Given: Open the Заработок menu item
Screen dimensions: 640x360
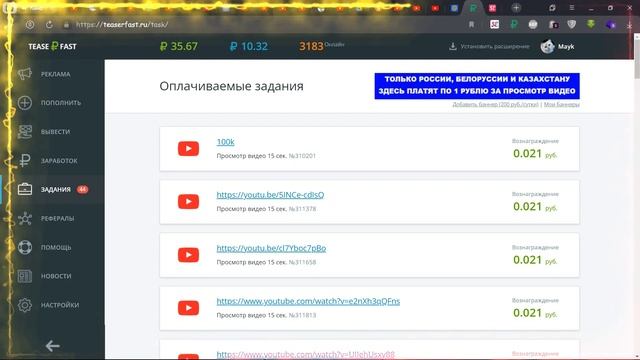Looking at the screenshot, I should [59, 161].
